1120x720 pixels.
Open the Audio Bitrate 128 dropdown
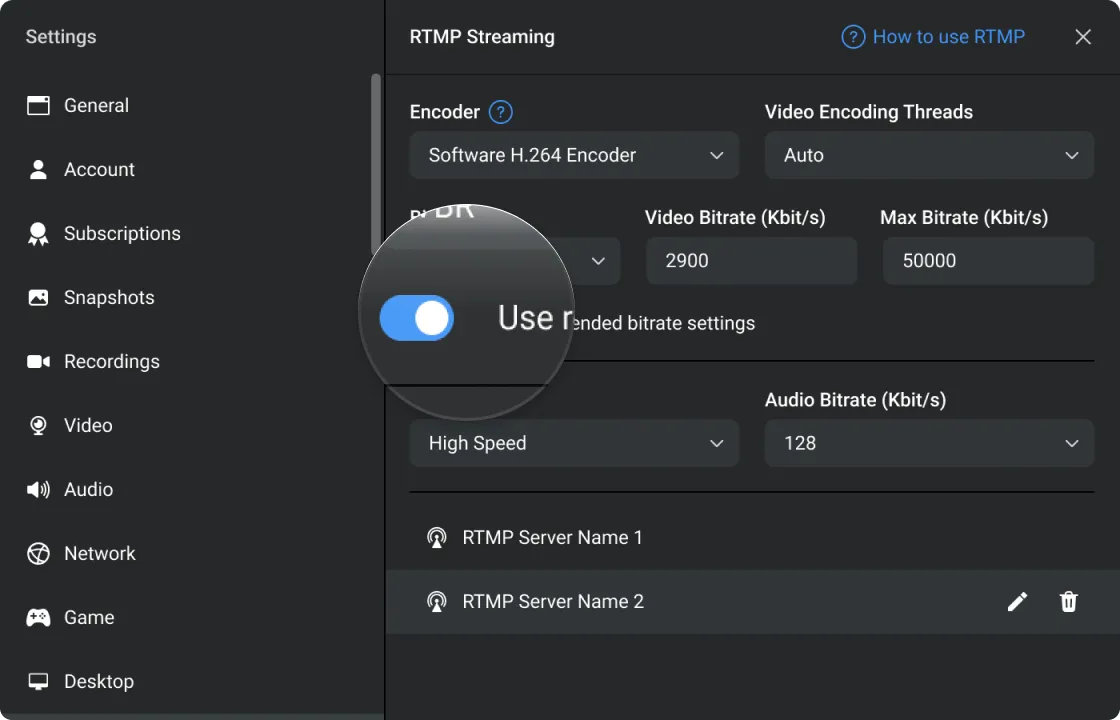[928, 443]
